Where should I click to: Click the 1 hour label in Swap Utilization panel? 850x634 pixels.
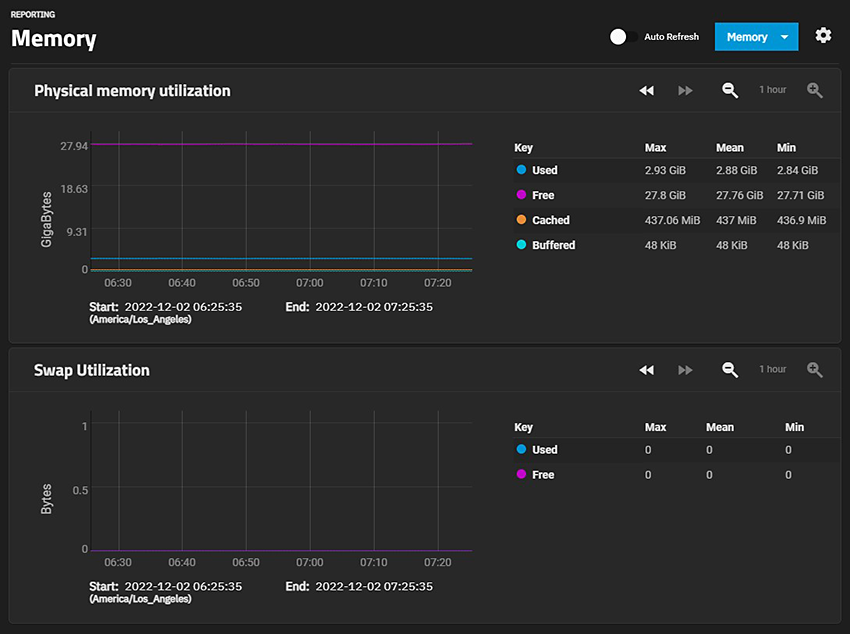772,370
